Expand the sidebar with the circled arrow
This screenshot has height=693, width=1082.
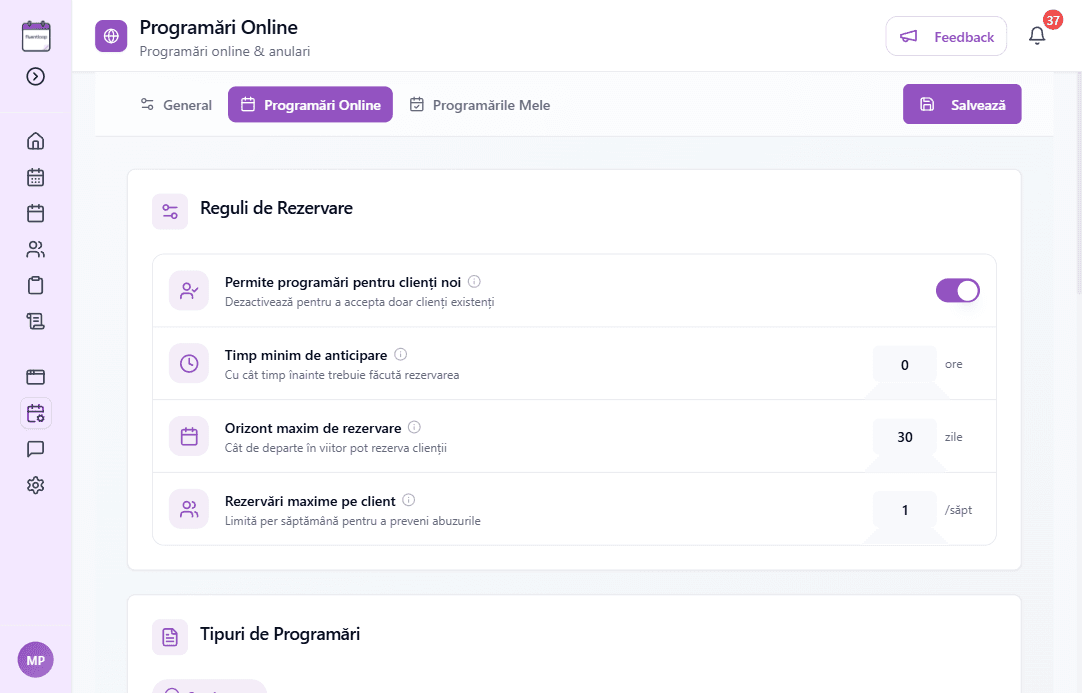point(35,76)
